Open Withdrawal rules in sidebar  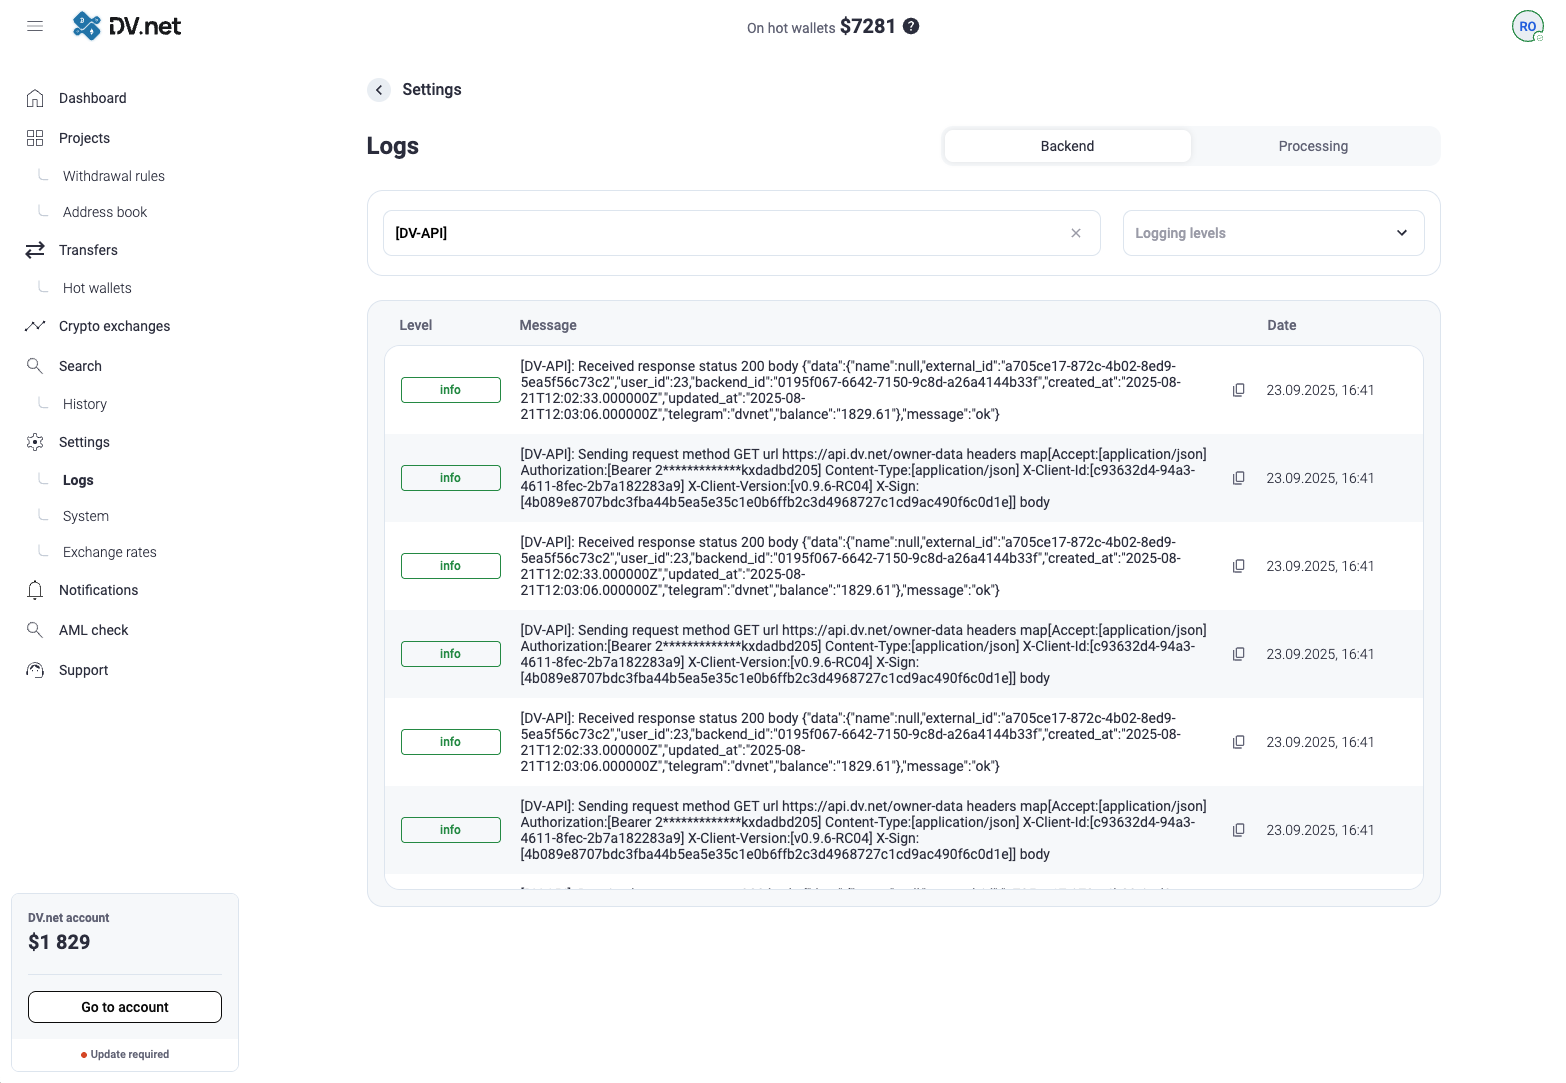114,176
